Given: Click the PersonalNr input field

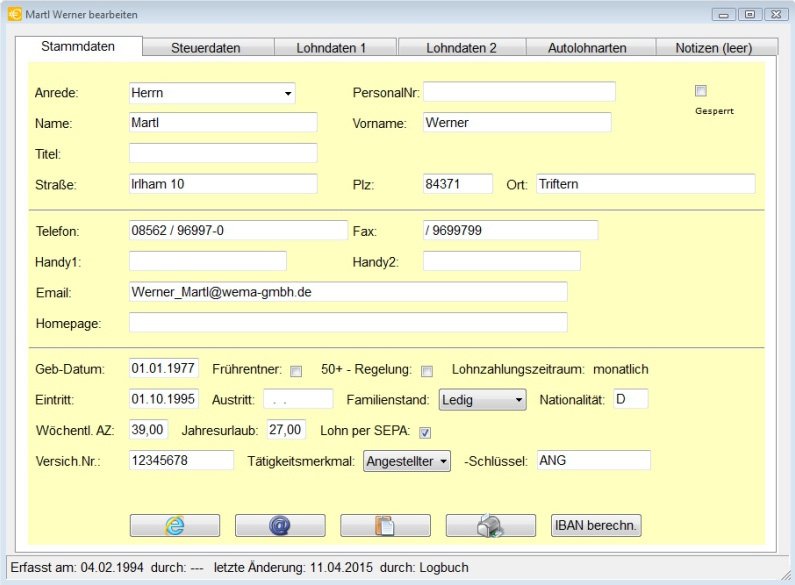Looking at the screenshot, I should [519, 92].
